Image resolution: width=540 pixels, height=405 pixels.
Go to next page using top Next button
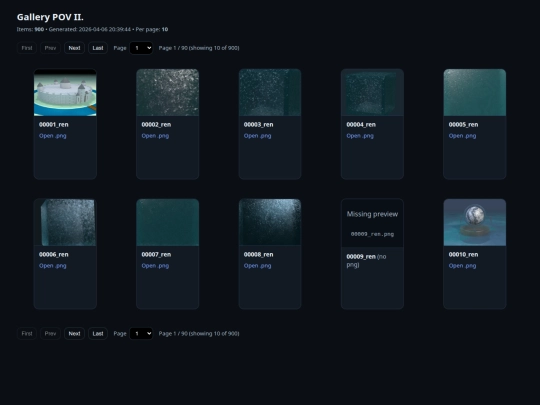click(x=74, y=48)
